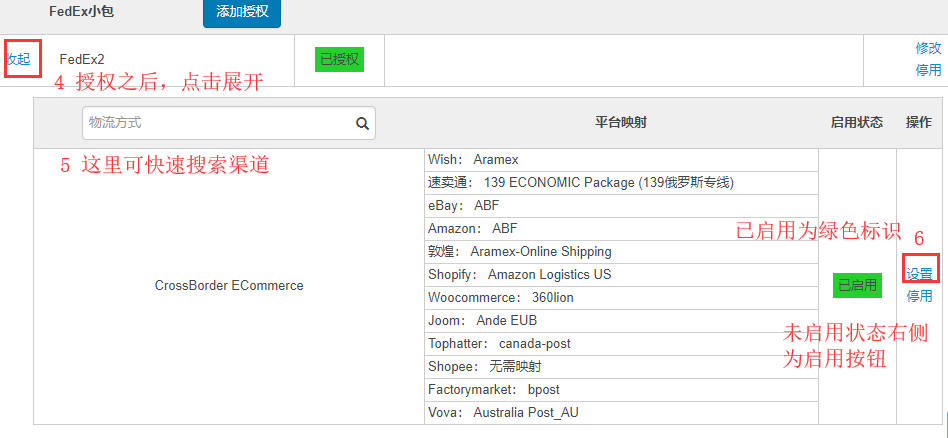This screenshot has height=438, width=948.
Task: Click 停用 link in FedEx2 authorization row
Action: click(x=929, y=70)
